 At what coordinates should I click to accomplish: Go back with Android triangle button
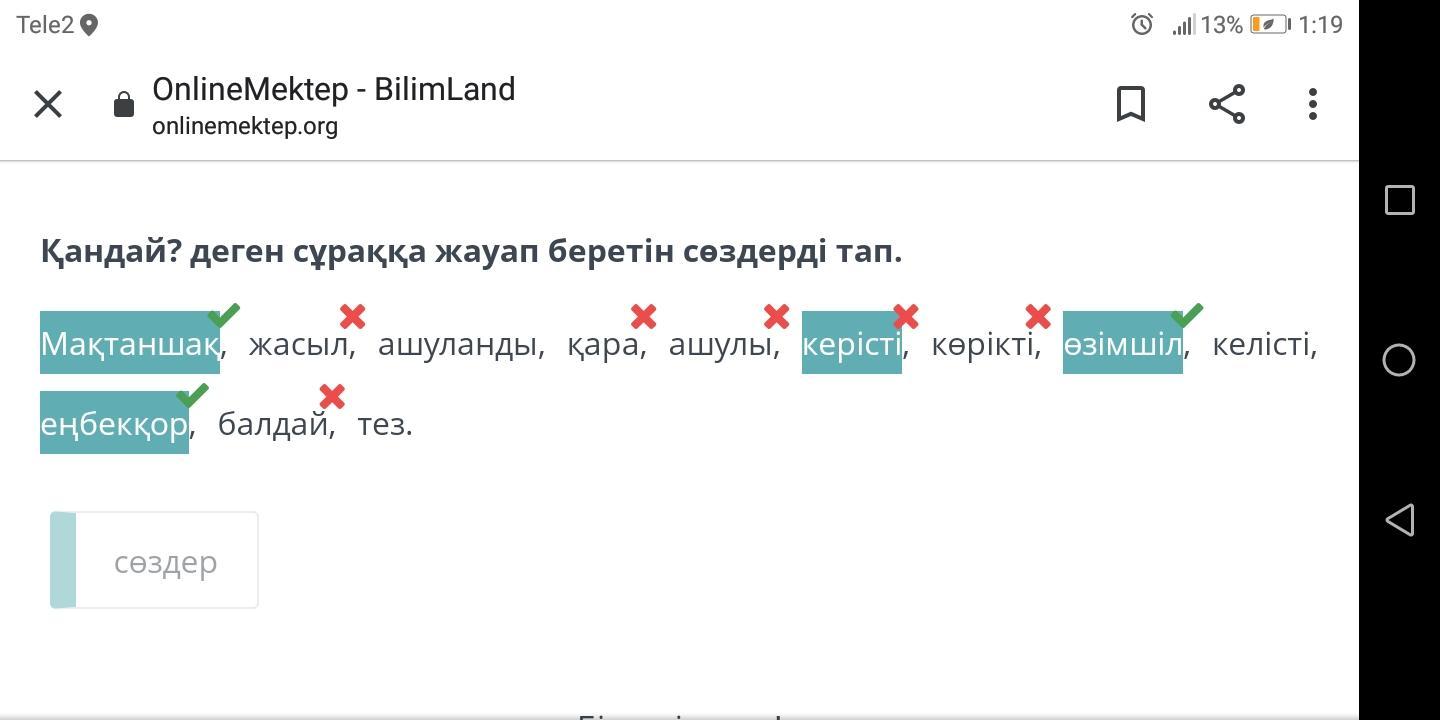click(1399, 520)
